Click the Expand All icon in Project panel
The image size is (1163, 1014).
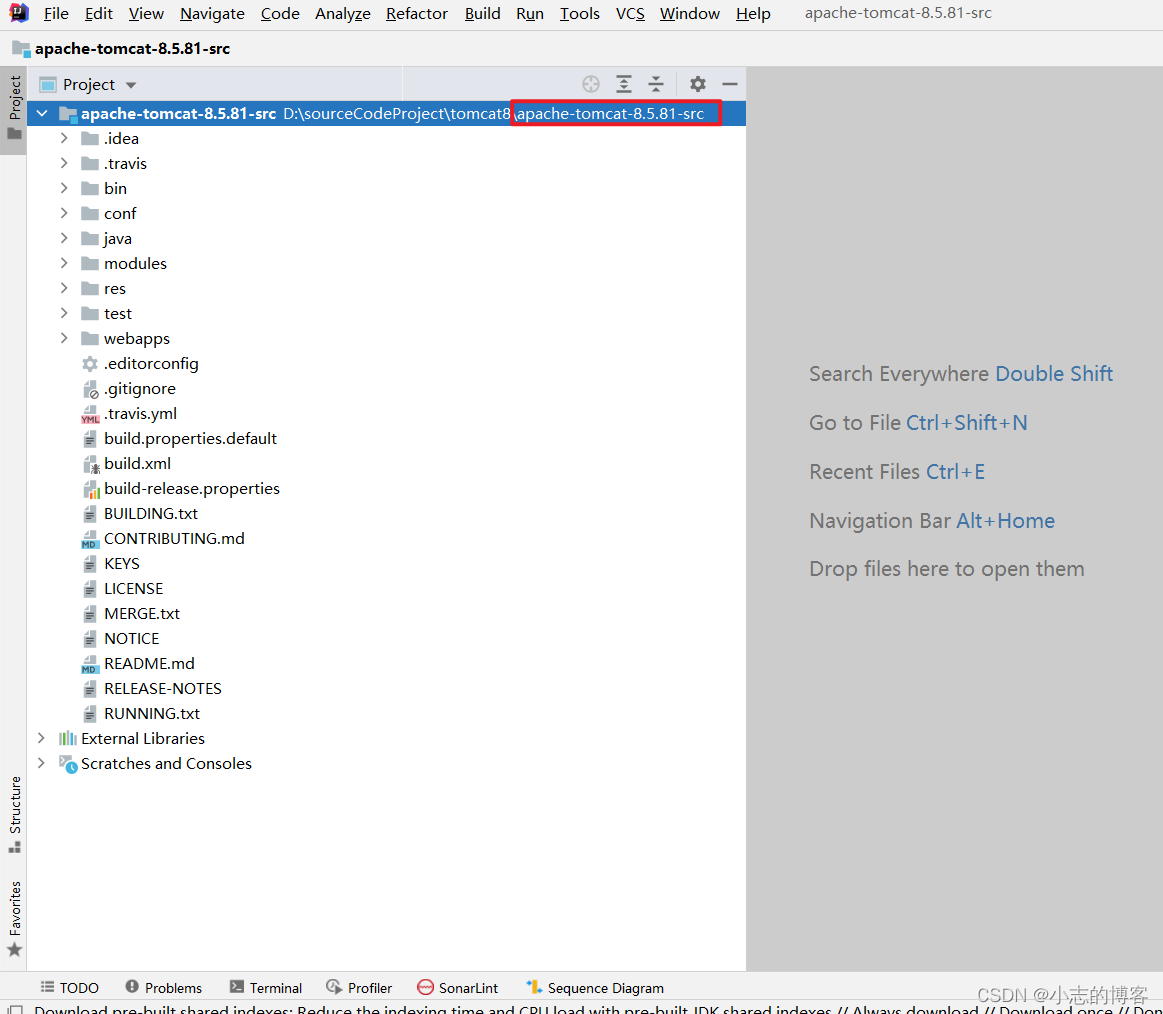coord(624,84)
